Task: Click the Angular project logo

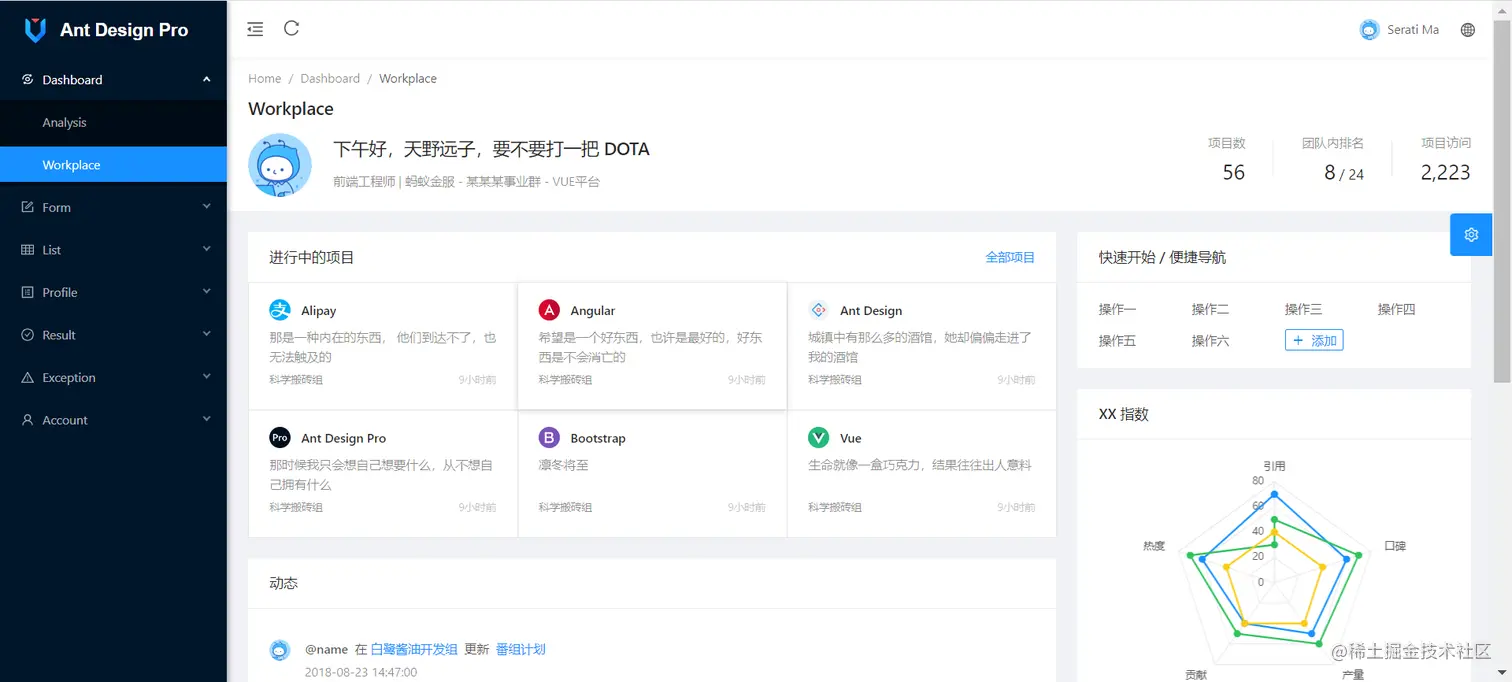Action: click(549, 310)
